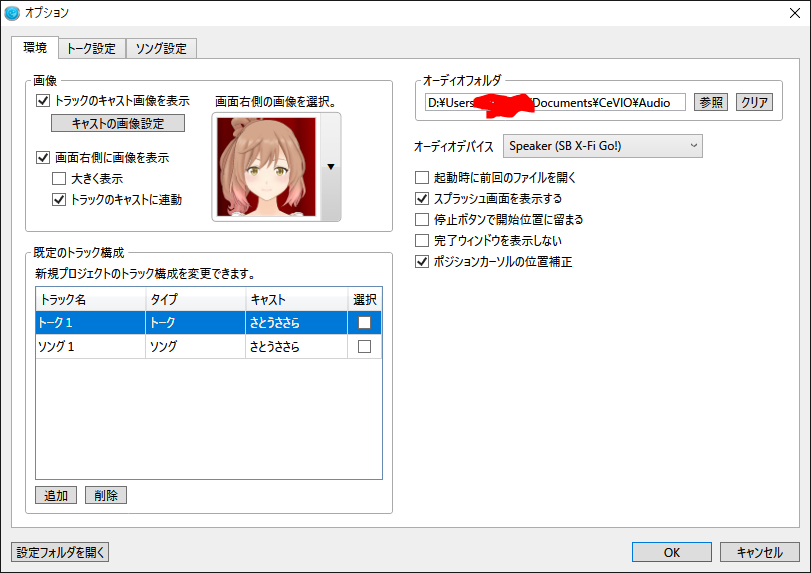Click the キャストの画像設定 button
This screenshot has height=573, width=811.
(x=118, y=124)
